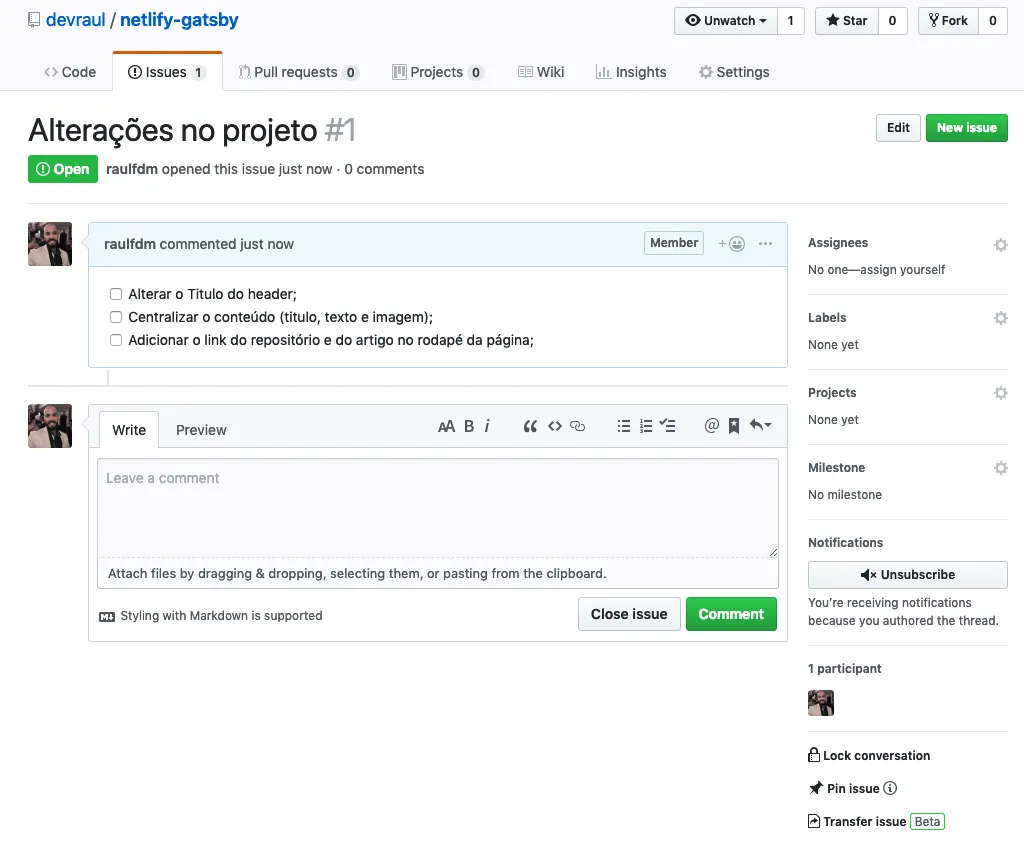1024x859 pixels.
Task: Add a numbered list
Action: [x=646, y=427]
